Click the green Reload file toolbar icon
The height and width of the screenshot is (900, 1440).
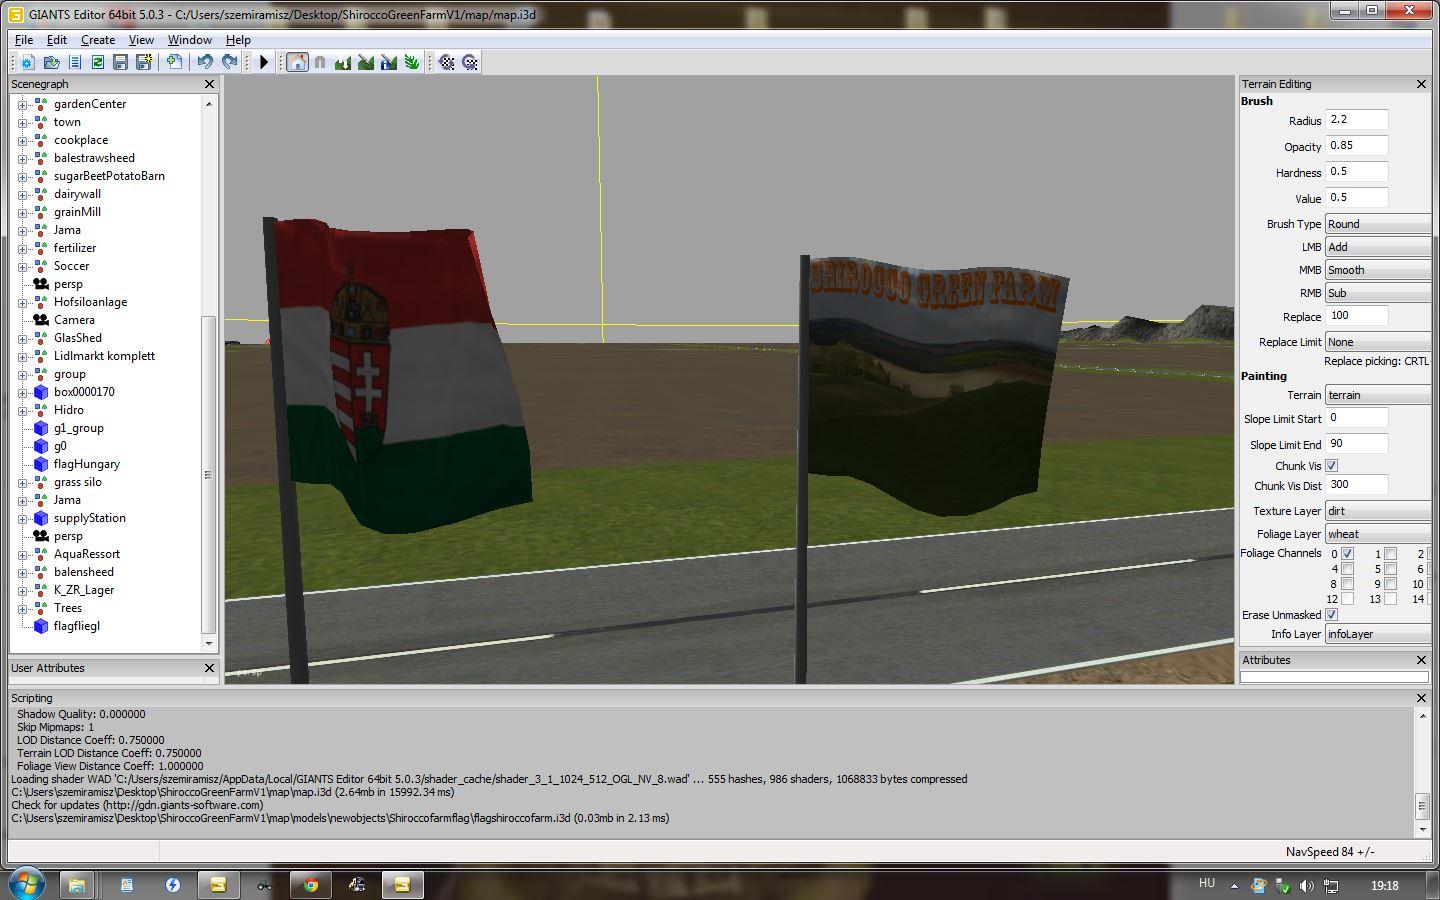[97, 62]
